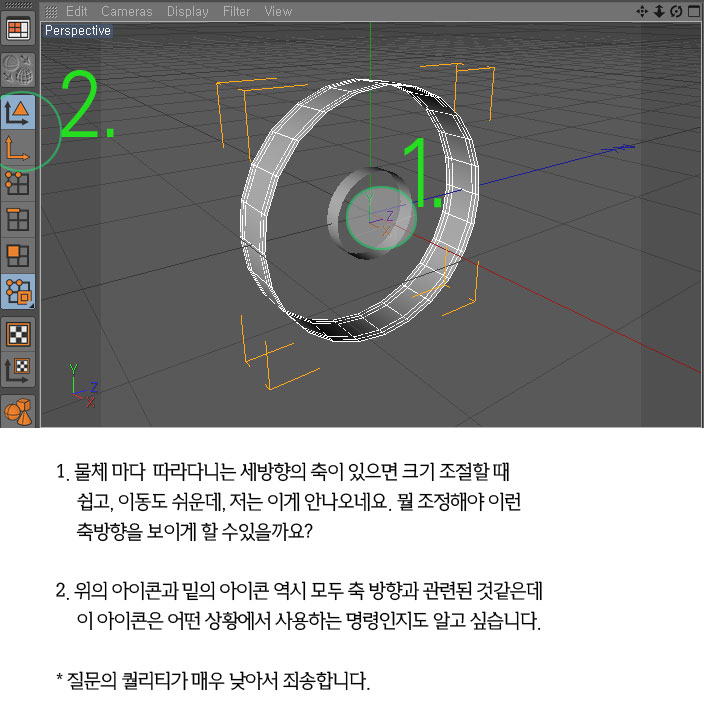
Task: Activate the Model tool icon
Action: (18, 112)
